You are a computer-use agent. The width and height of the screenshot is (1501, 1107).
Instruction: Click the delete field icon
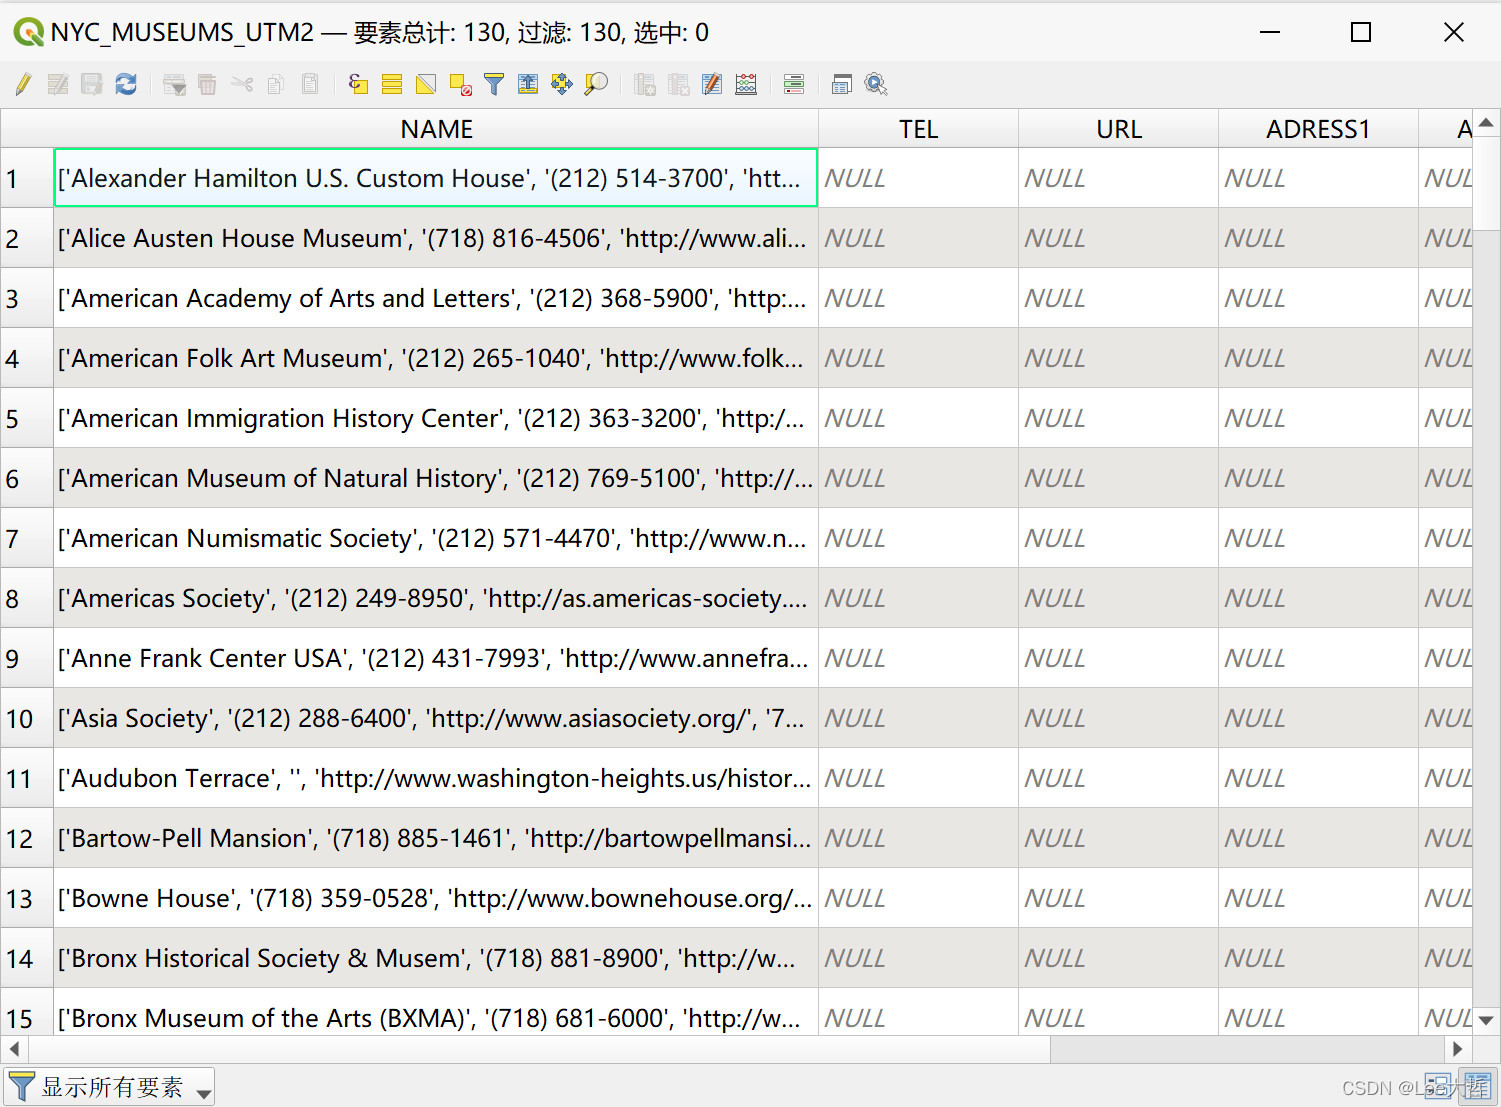679,84
